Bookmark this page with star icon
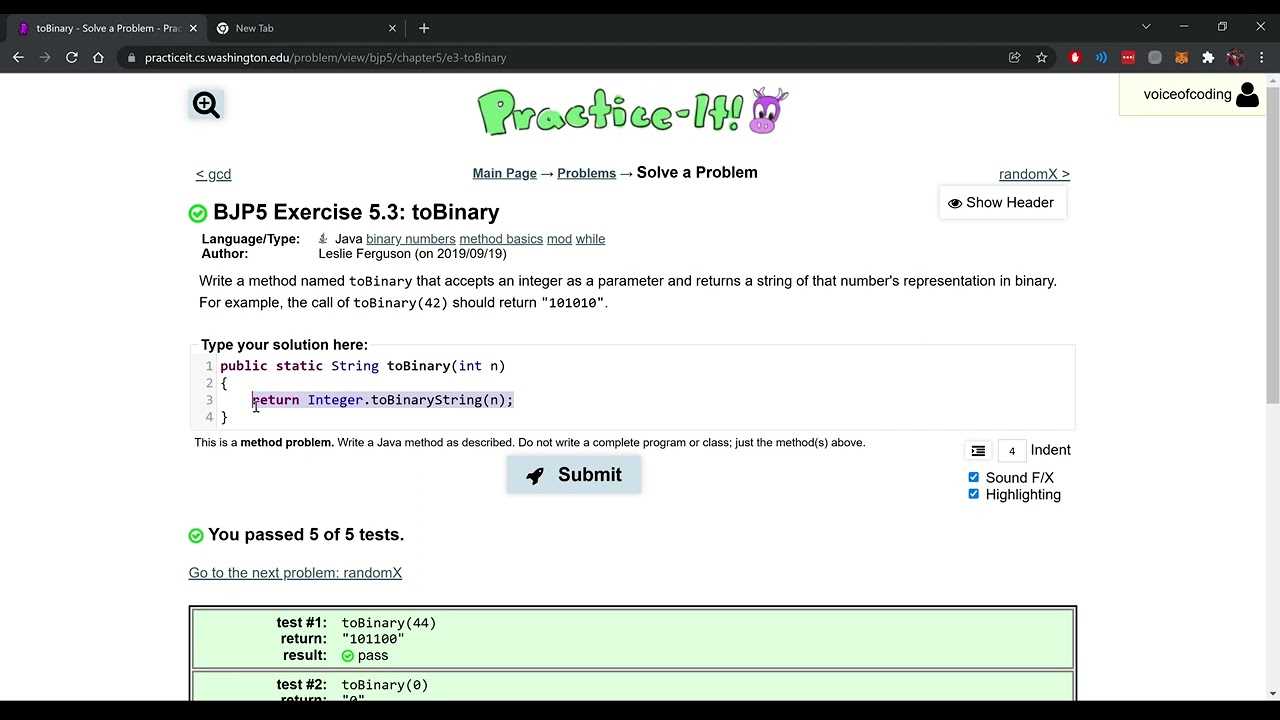 [x=1042, y=58]
